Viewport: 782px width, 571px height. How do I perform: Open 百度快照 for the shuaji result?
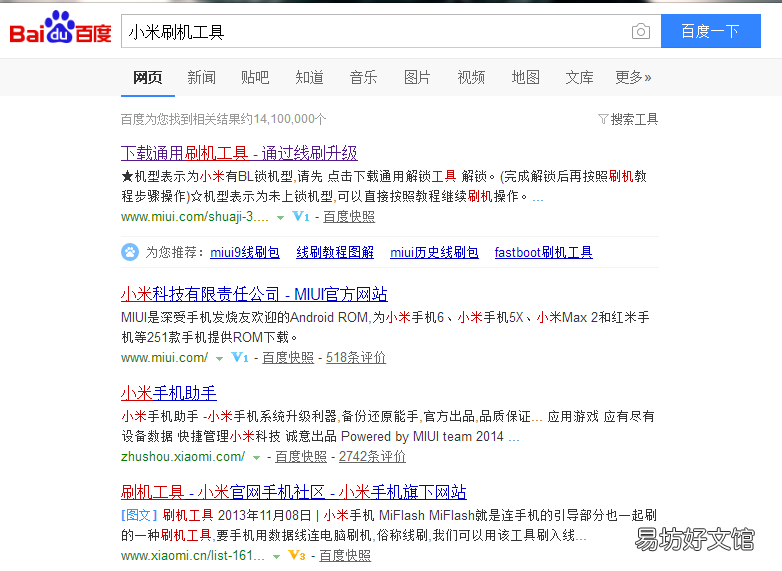[x=349, y=217]
